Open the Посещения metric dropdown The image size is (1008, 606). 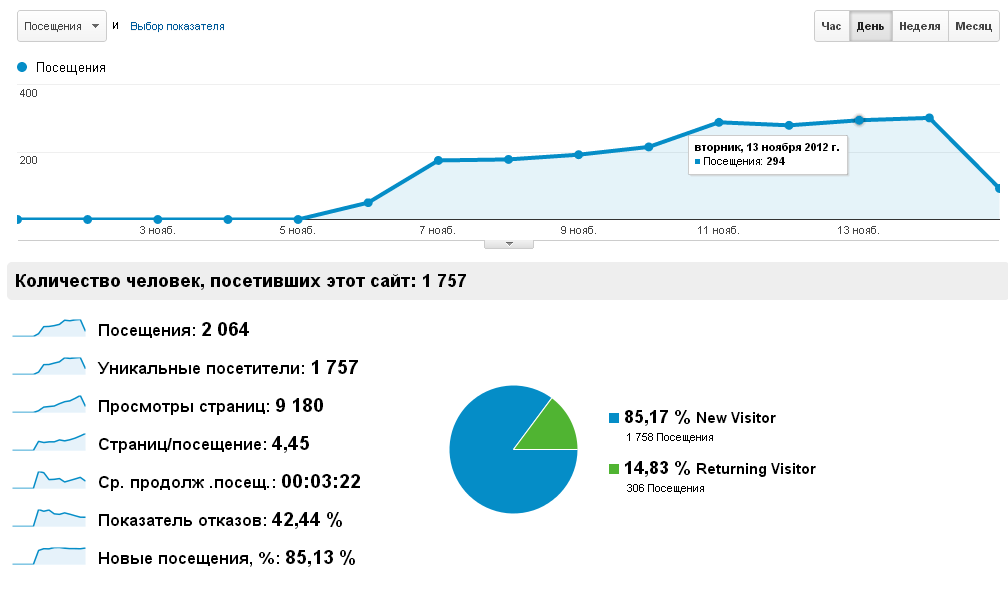tap(62, 27)
